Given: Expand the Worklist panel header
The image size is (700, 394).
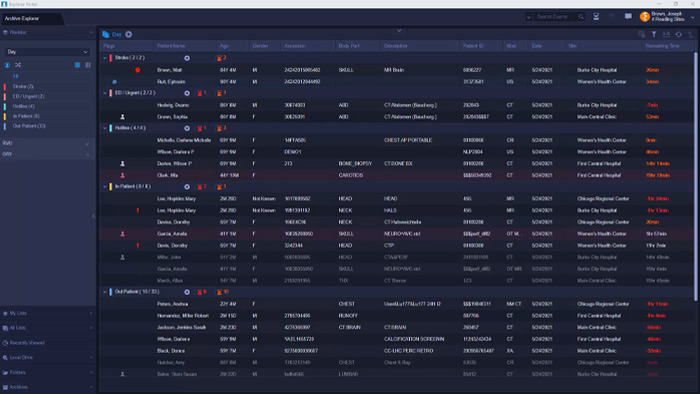Looking at the screenshot, I should [x=47, y=33].
